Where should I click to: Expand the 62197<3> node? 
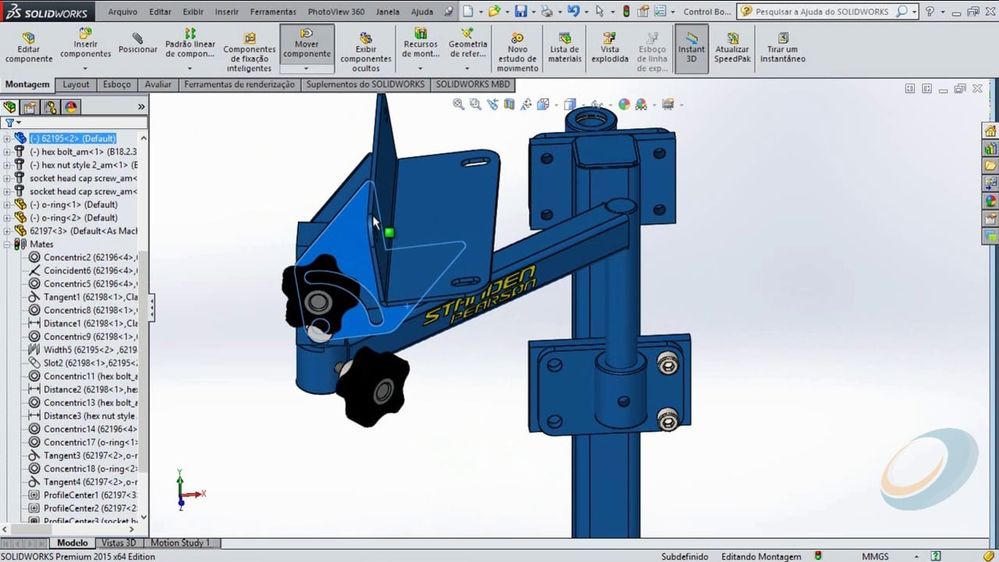[x=6, y=231]
